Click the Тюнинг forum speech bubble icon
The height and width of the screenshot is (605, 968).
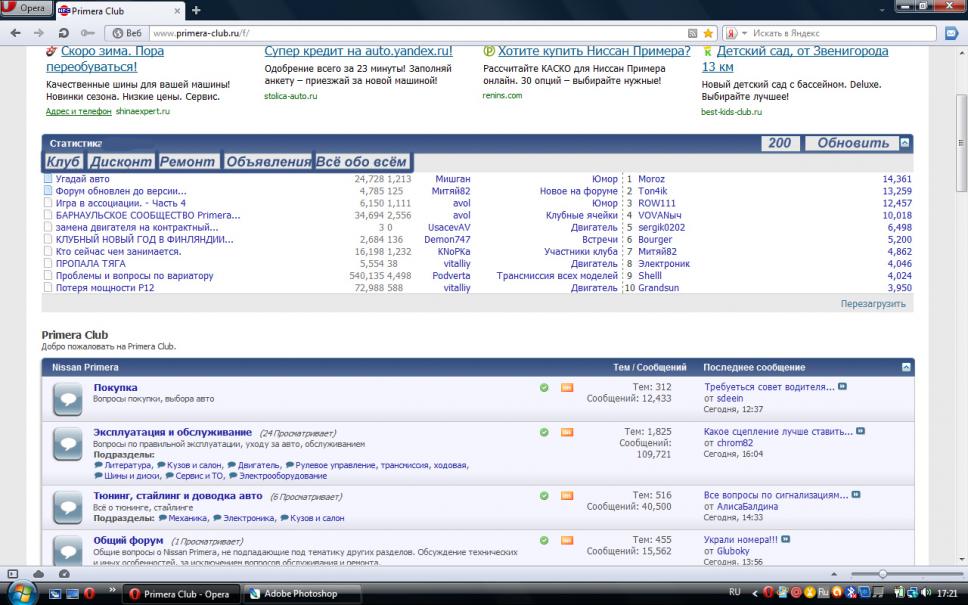tap(68, 507)
